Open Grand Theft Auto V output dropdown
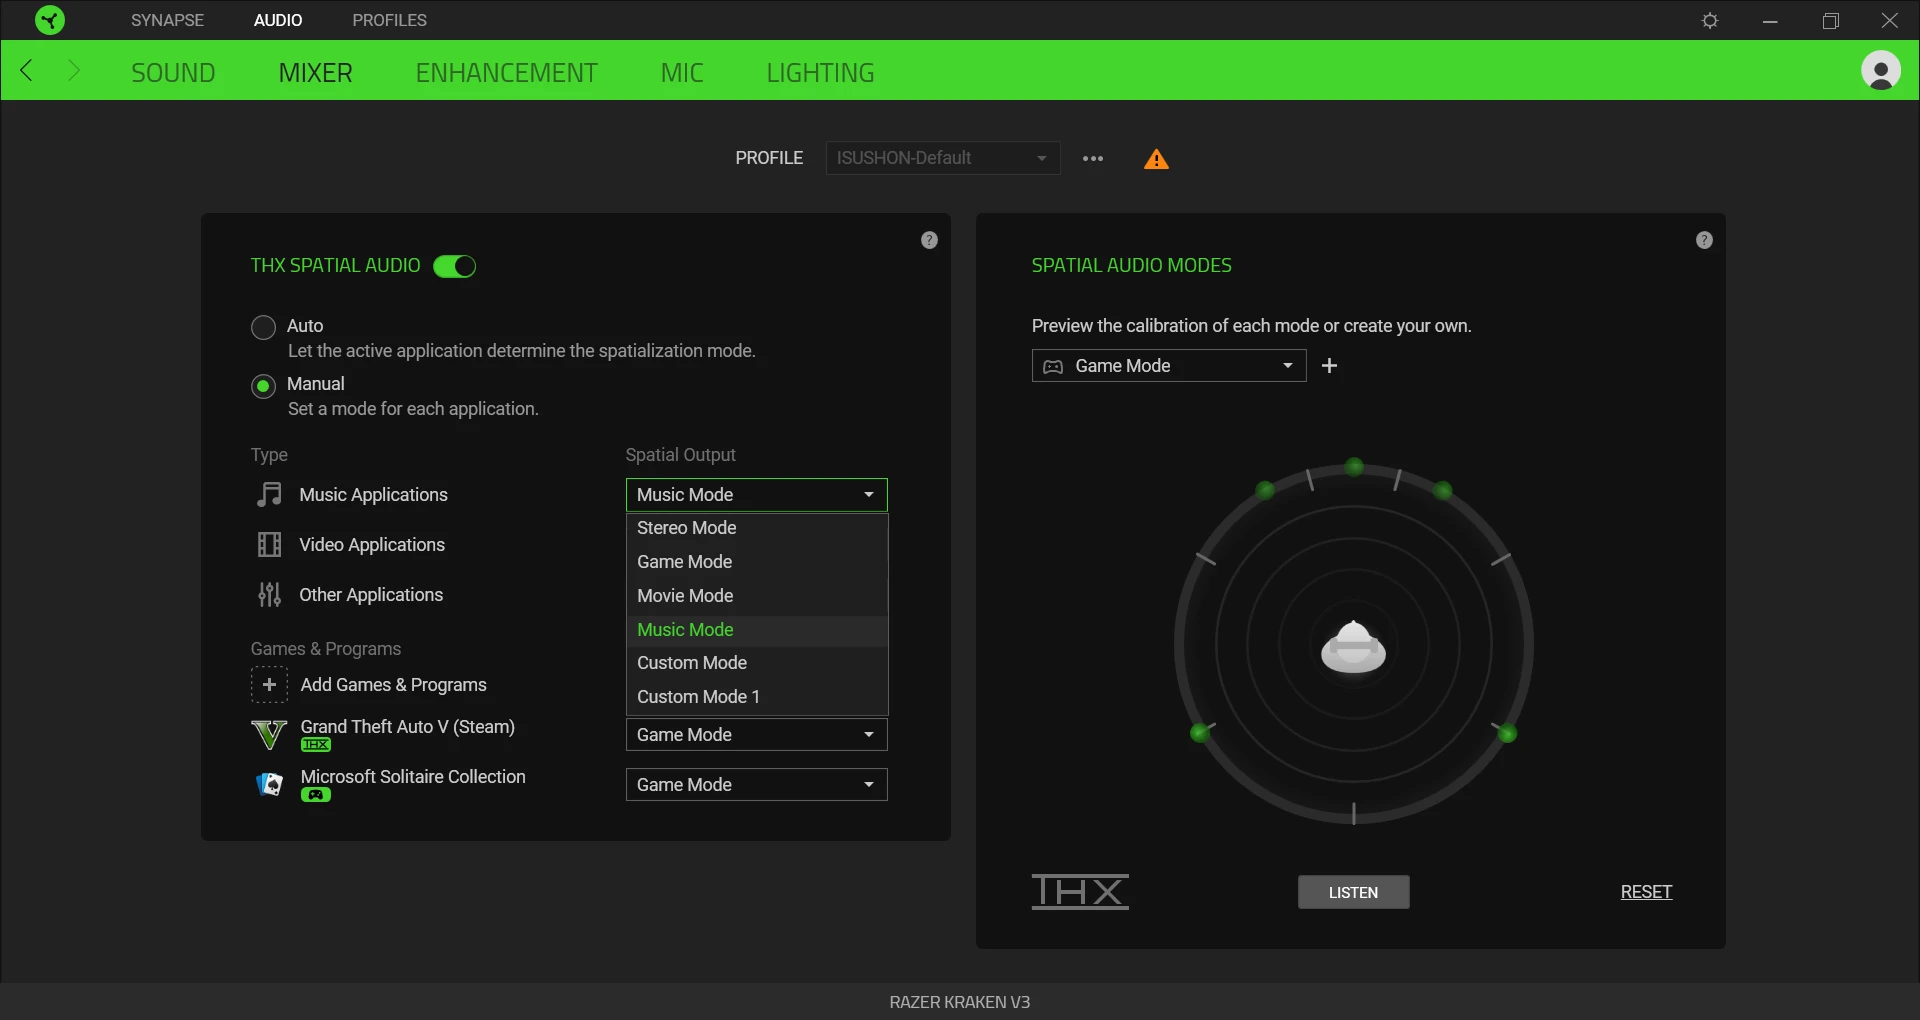Viewport: 1920px width, 1020px height. click(756, 735)
